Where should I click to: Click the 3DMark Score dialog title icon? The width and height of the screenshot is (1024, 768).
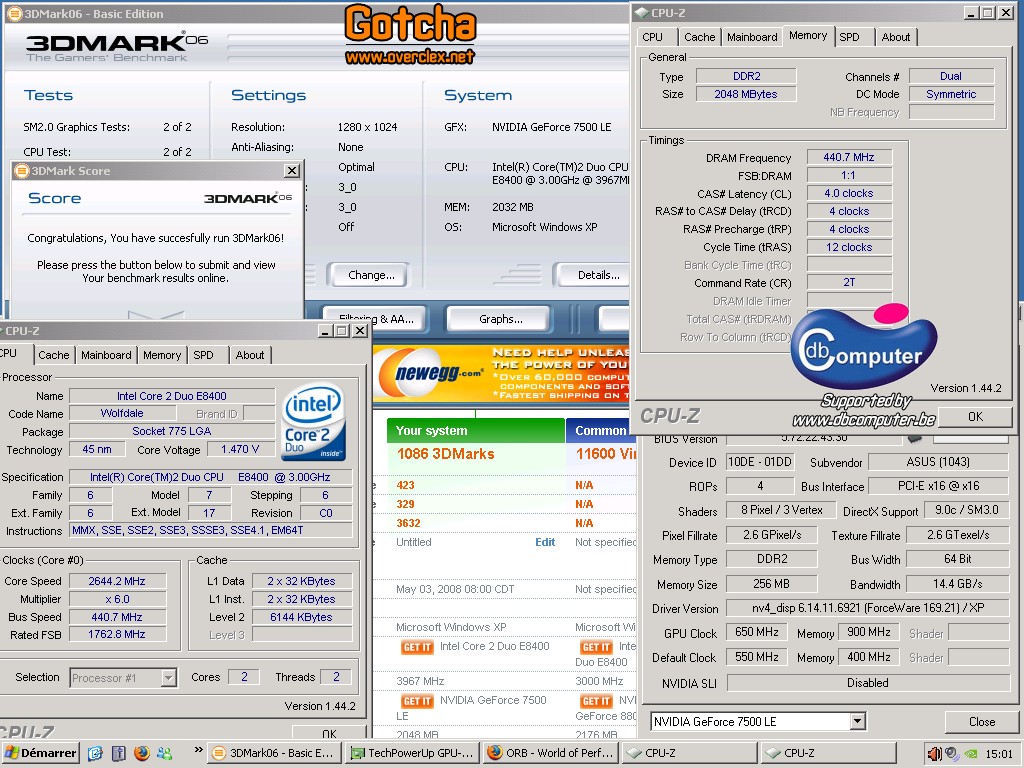pos(22,171)
